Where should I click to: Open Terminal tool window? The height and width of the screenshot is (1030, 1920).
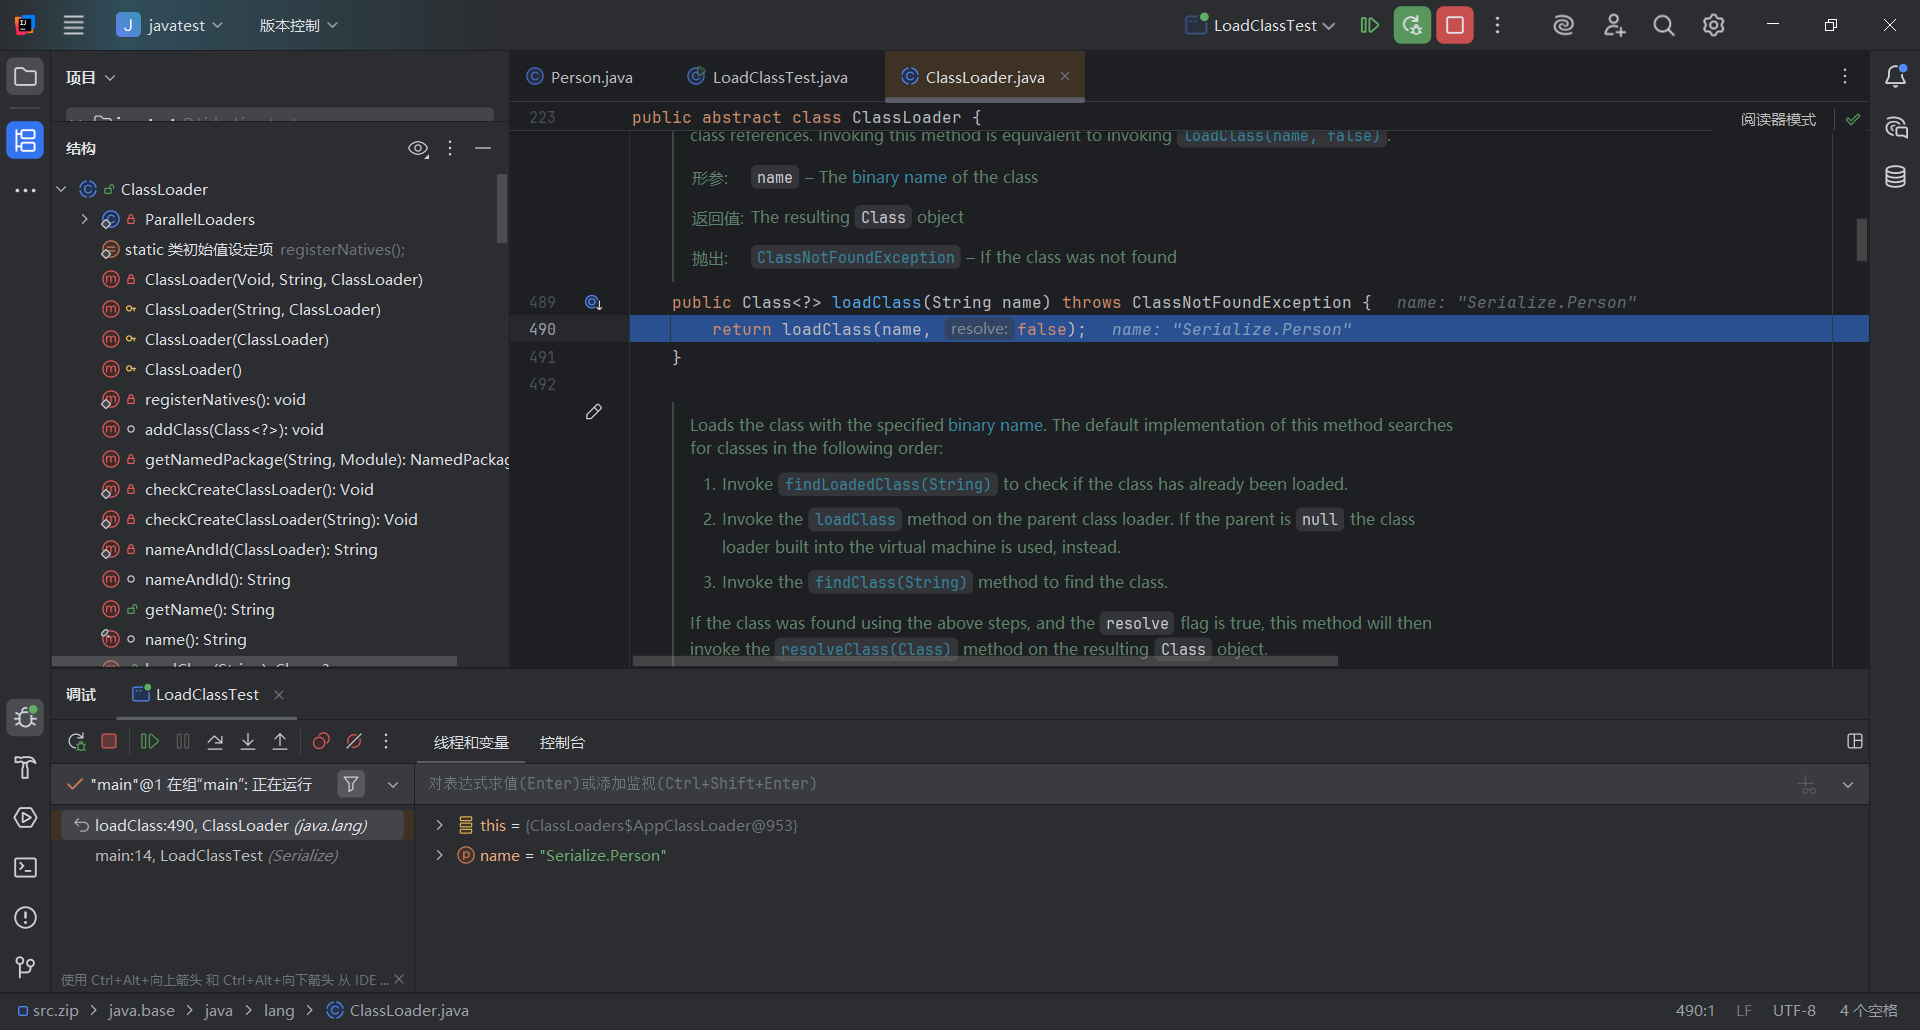[25, 867]
